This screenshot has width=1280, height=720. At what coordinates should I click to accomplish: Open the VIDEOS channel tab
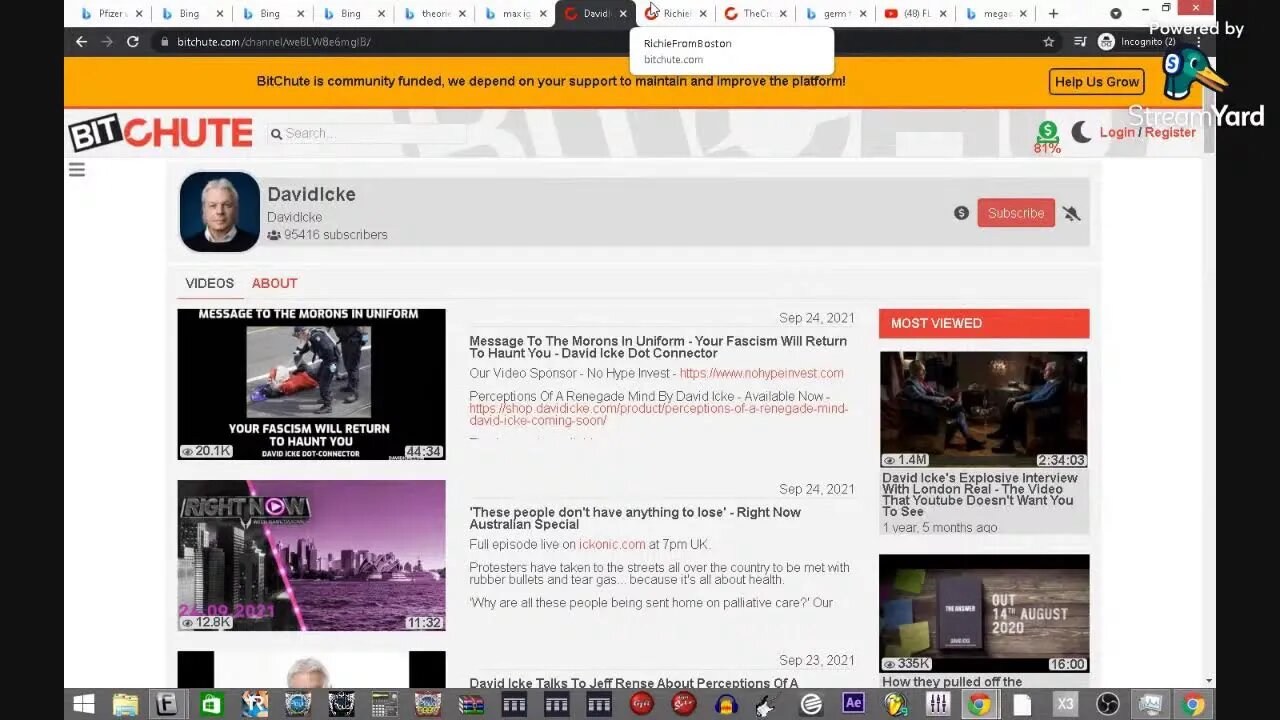[x=209, y=283]
